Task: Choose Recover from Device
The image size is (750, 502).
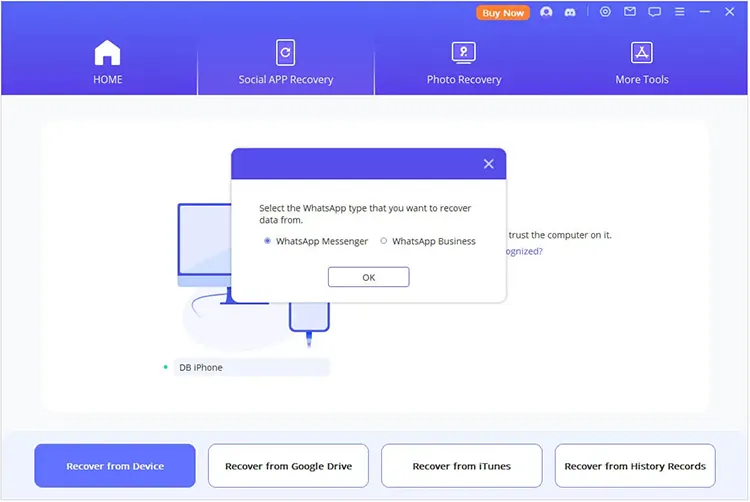Action: click(115, 466)
